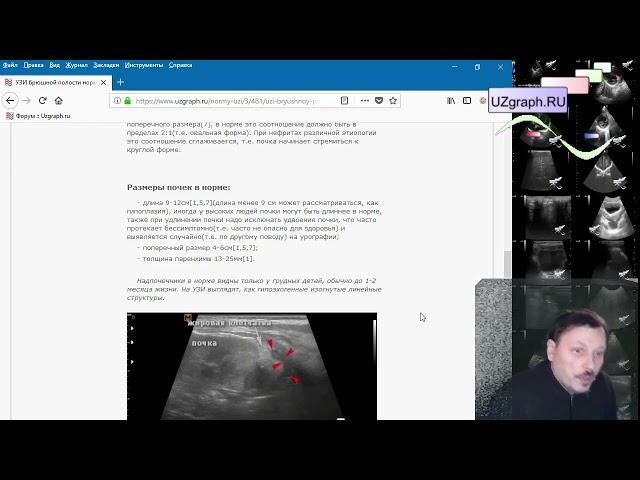
Task: Select the УЗИ брюшной полости browser tab
Action: tap(56, 82)
